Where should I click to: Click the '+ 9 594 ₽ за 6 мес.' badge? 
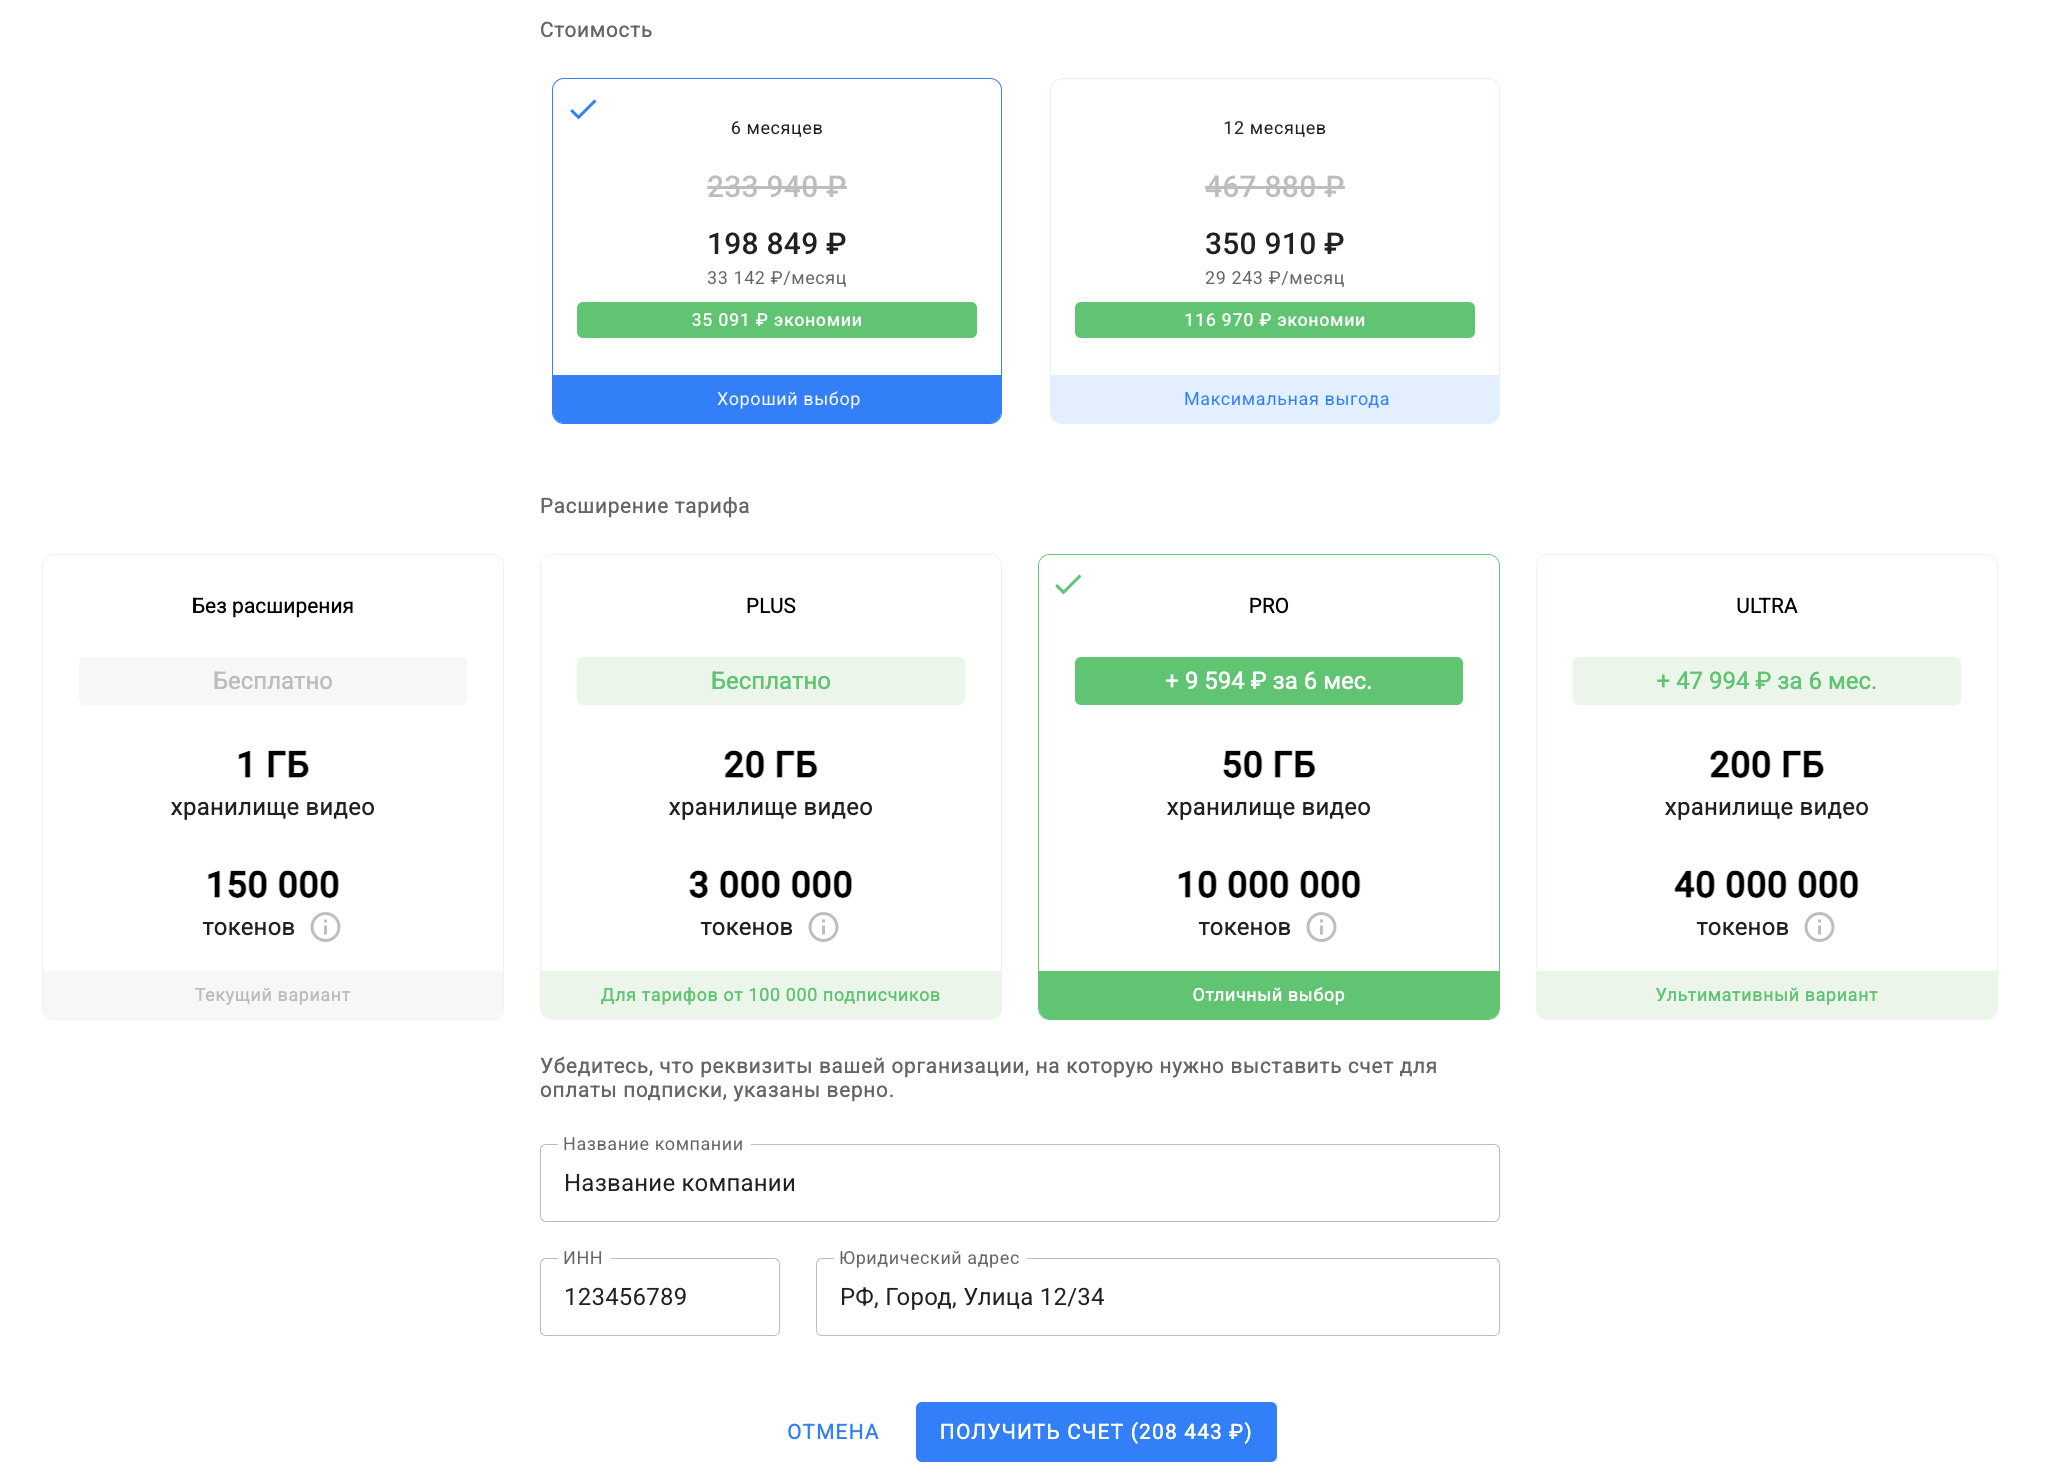(1268, 681)
